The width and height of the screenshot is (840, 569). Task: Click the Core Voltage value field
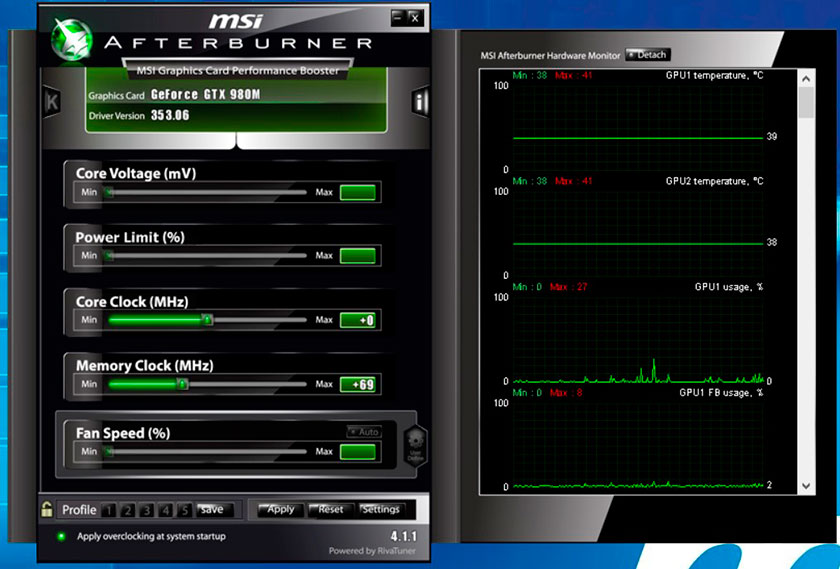358,192
